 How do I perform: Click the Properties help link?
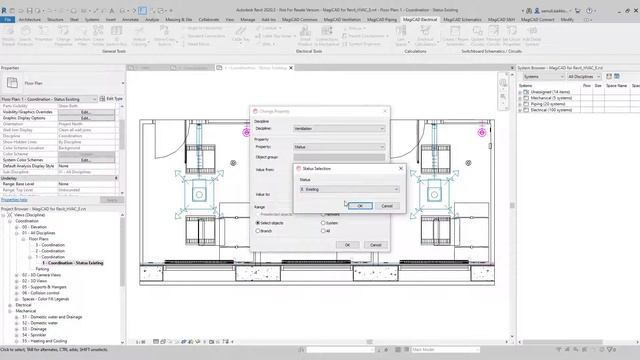14,200
